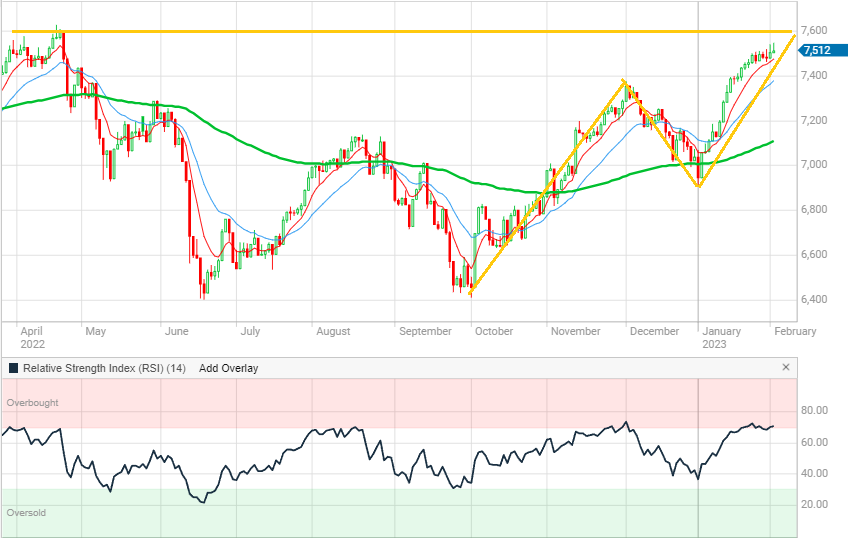Click the October label on time axis
The height and width of the screenshot is (538, 852).
492,331
